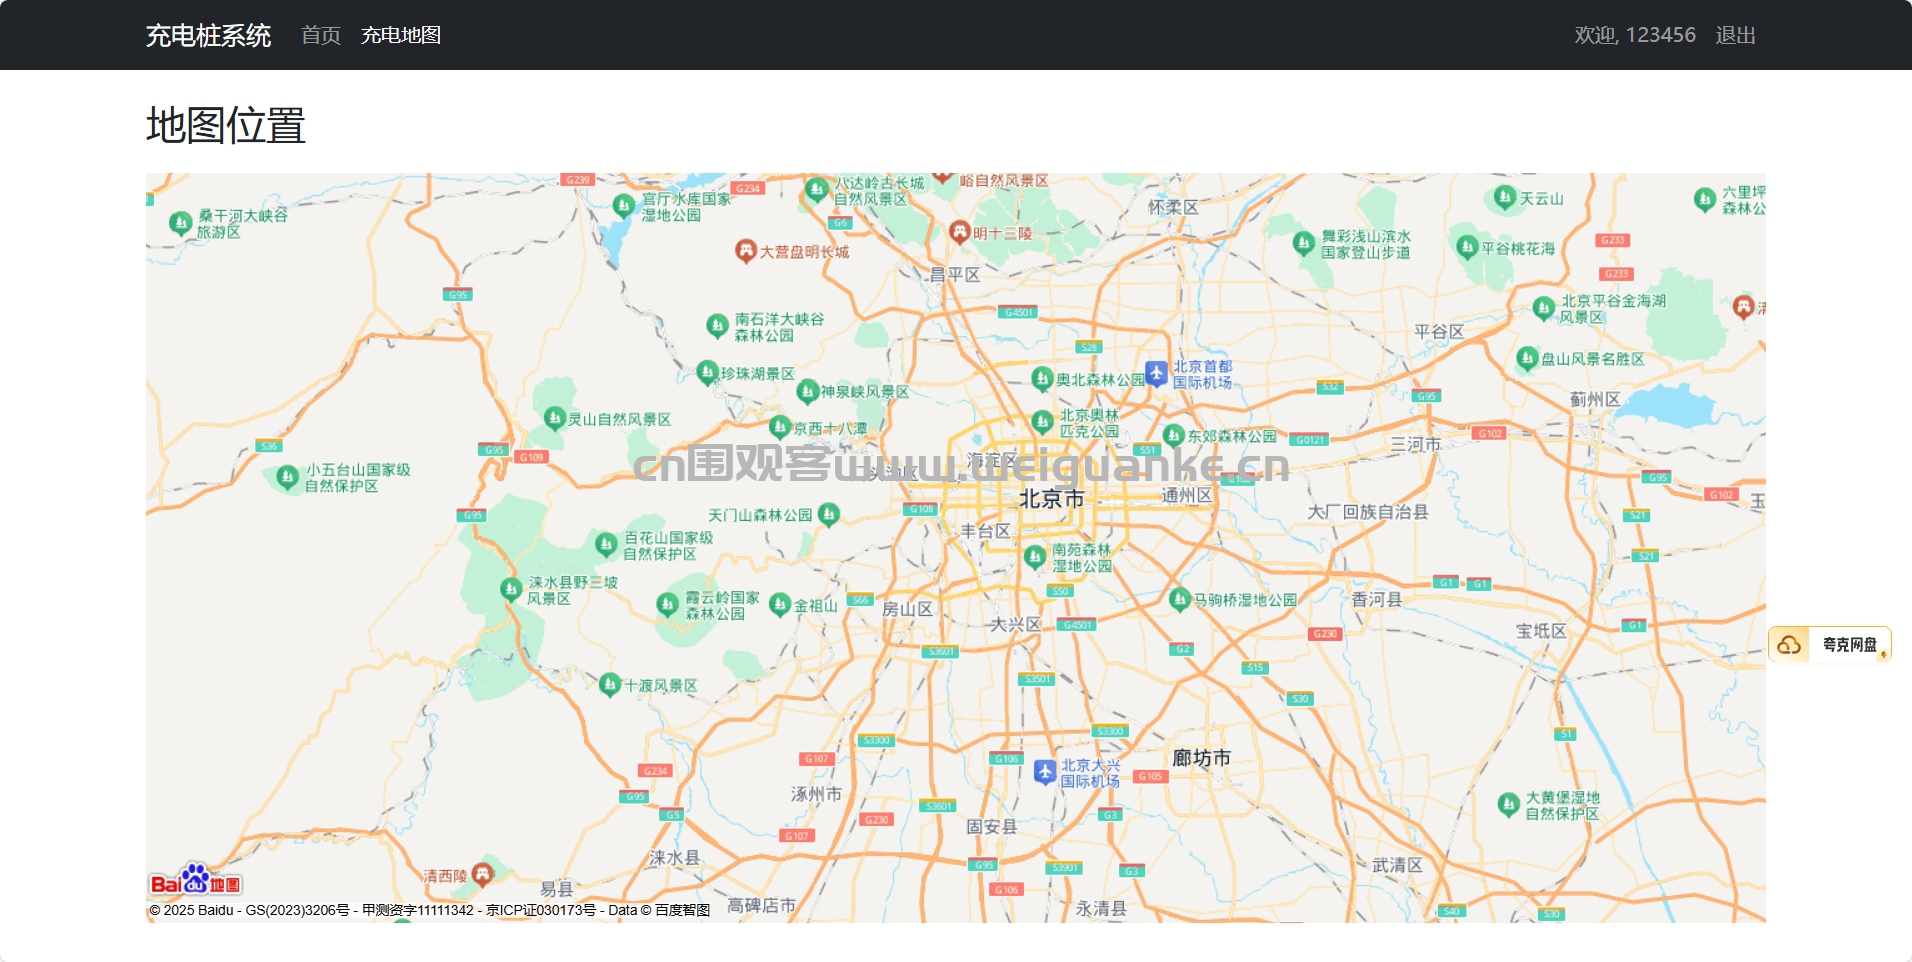This screenshot has height=962, width=1912.
Task: Click the 香河县 label on map
Action: (1377, 599)
